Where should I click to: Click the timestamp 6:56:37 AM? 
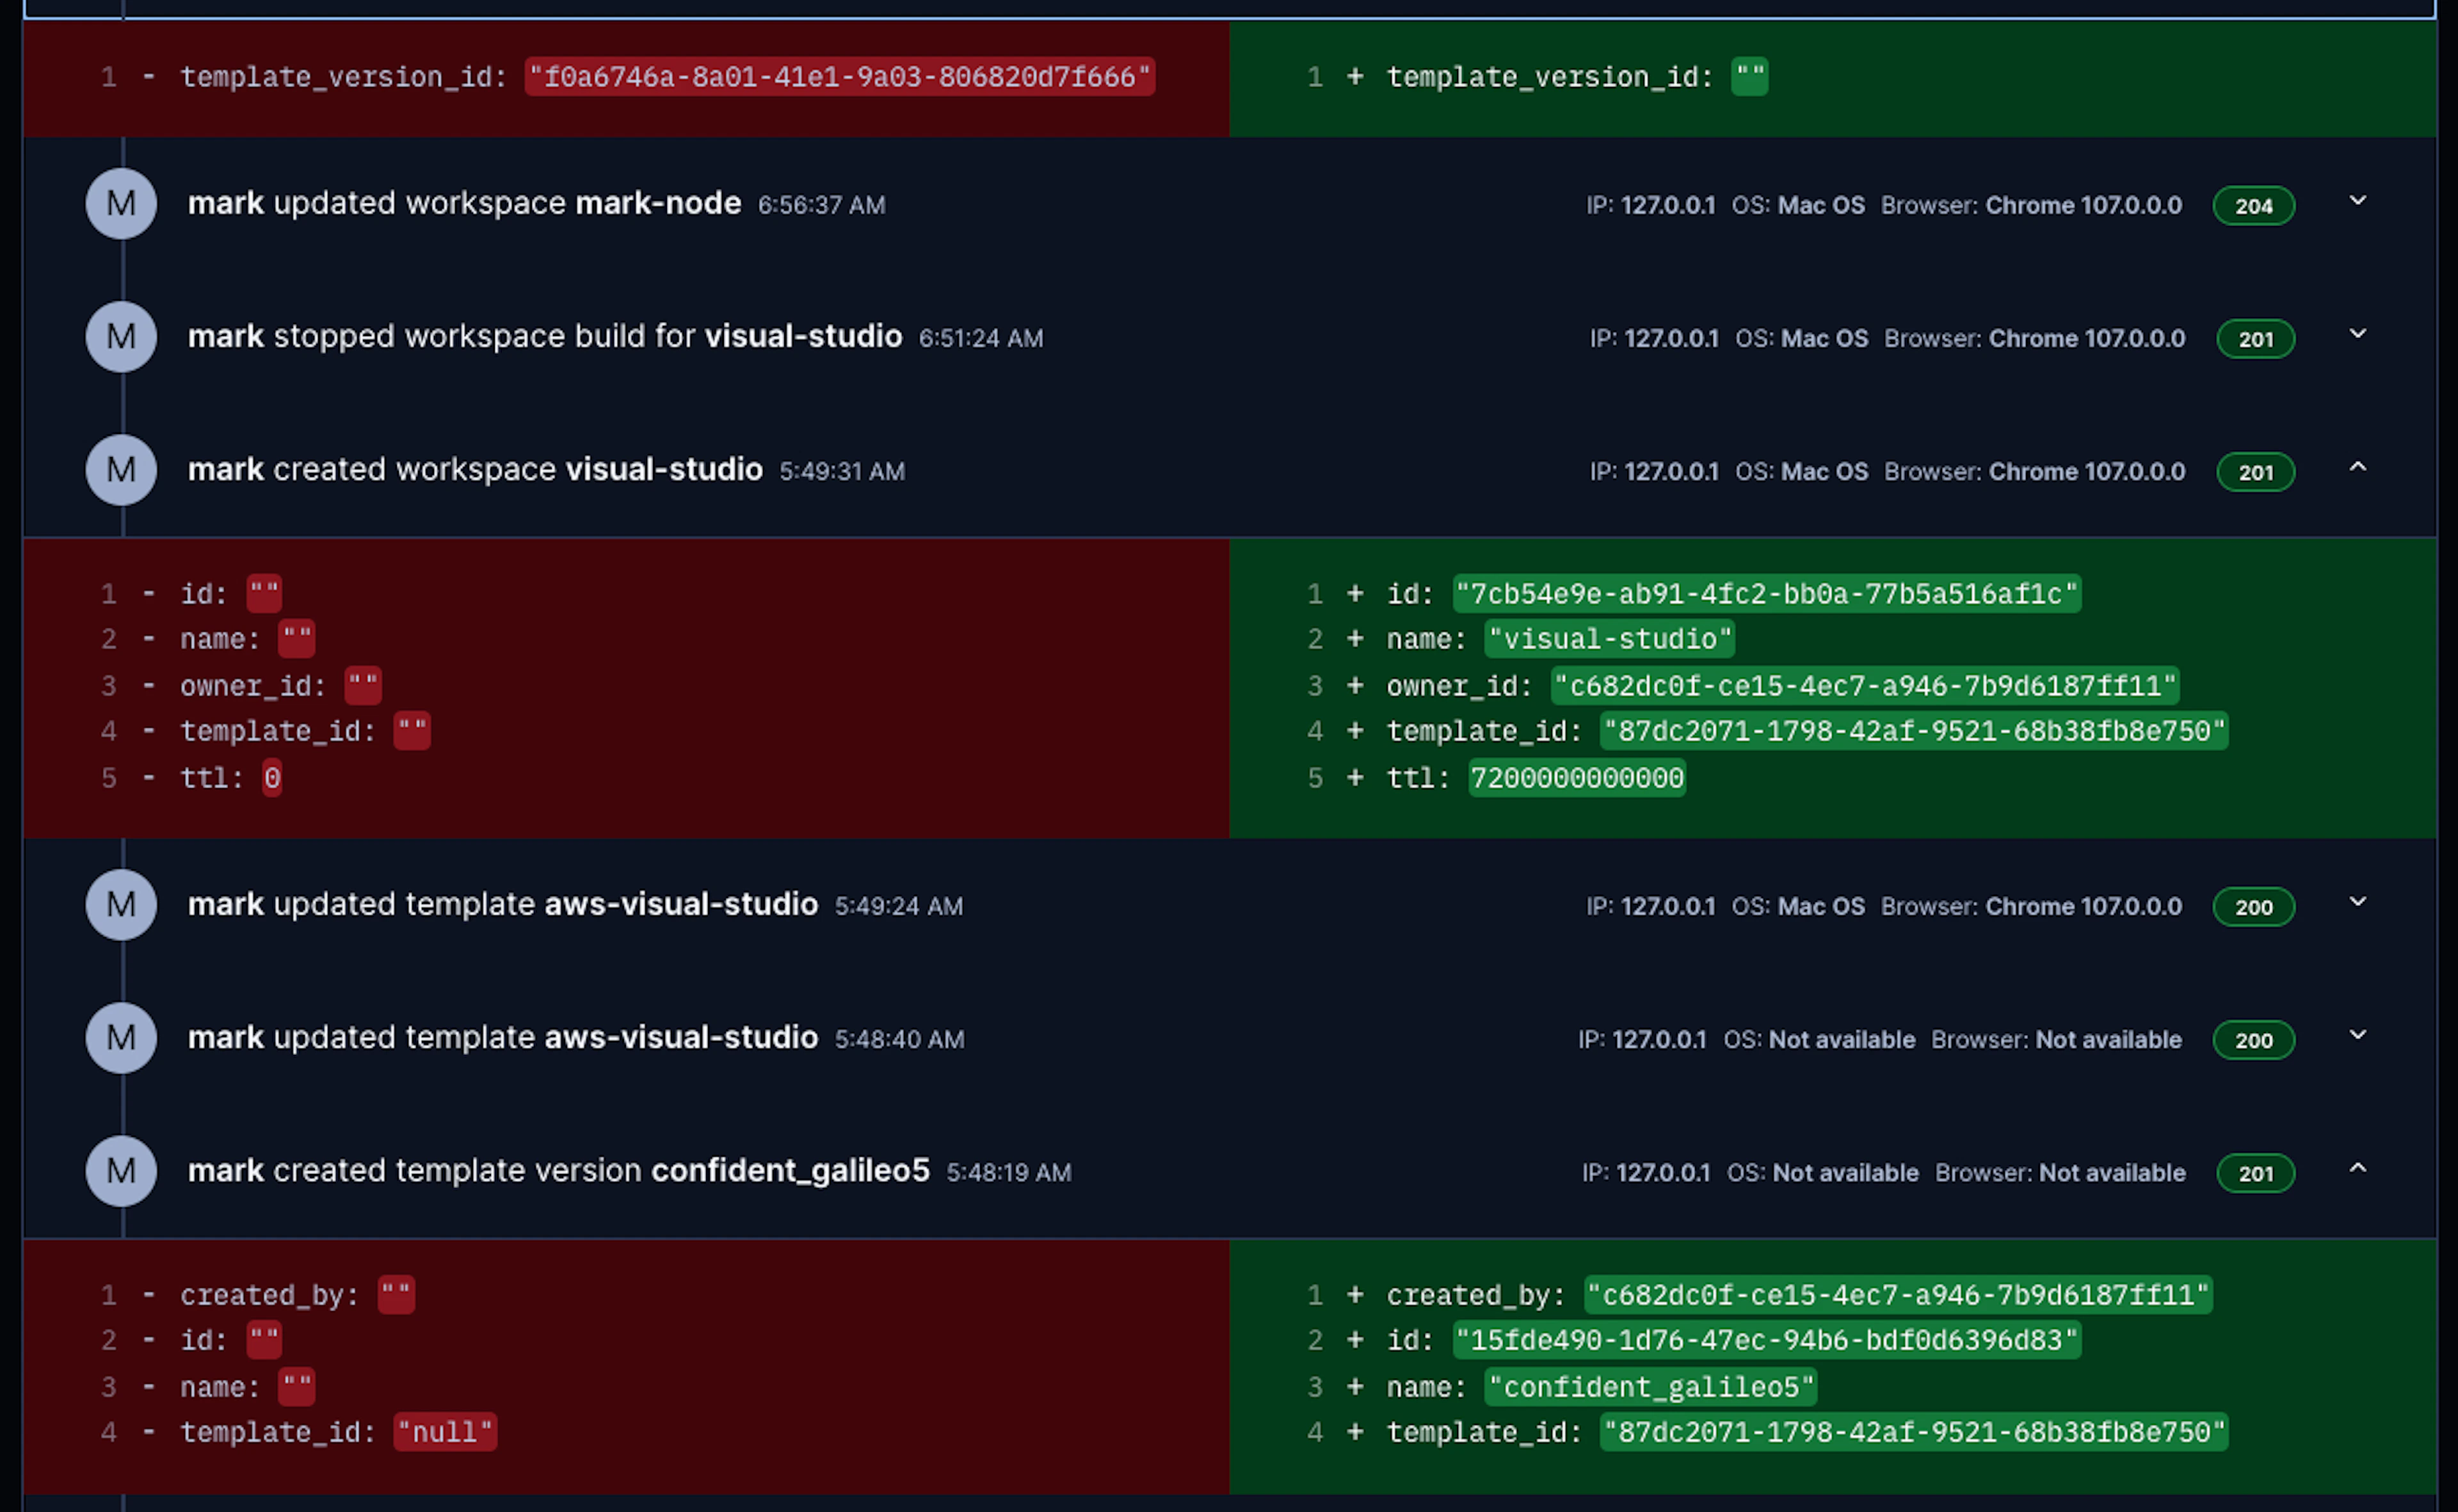point(821,205)
